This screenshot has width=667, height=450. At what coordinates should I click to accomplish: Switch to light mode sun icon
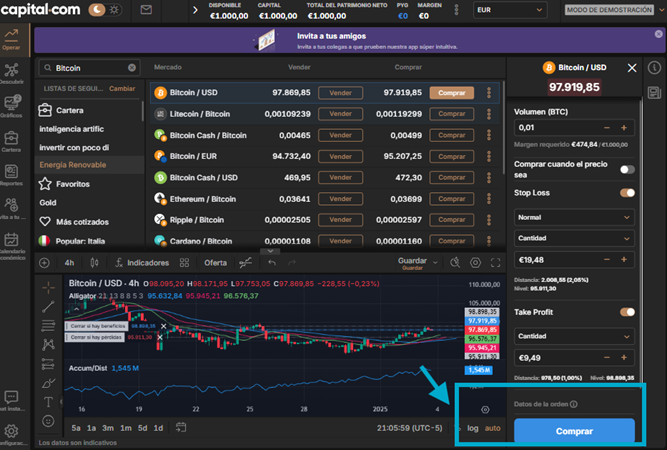[114, 9]
